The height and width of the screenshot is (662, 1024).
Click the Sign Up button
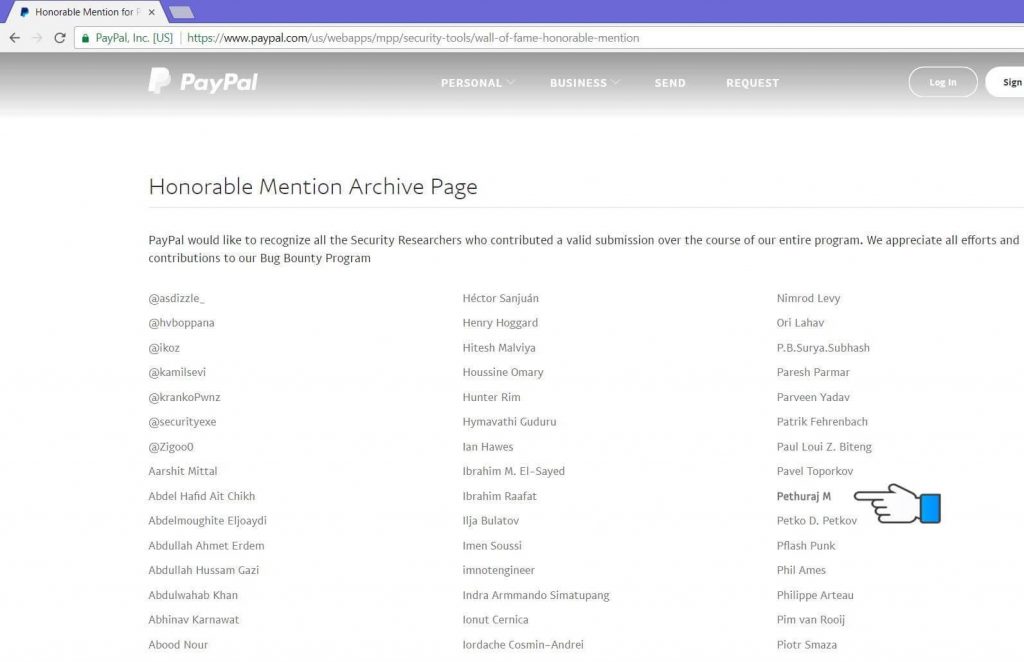(1006, 82)
